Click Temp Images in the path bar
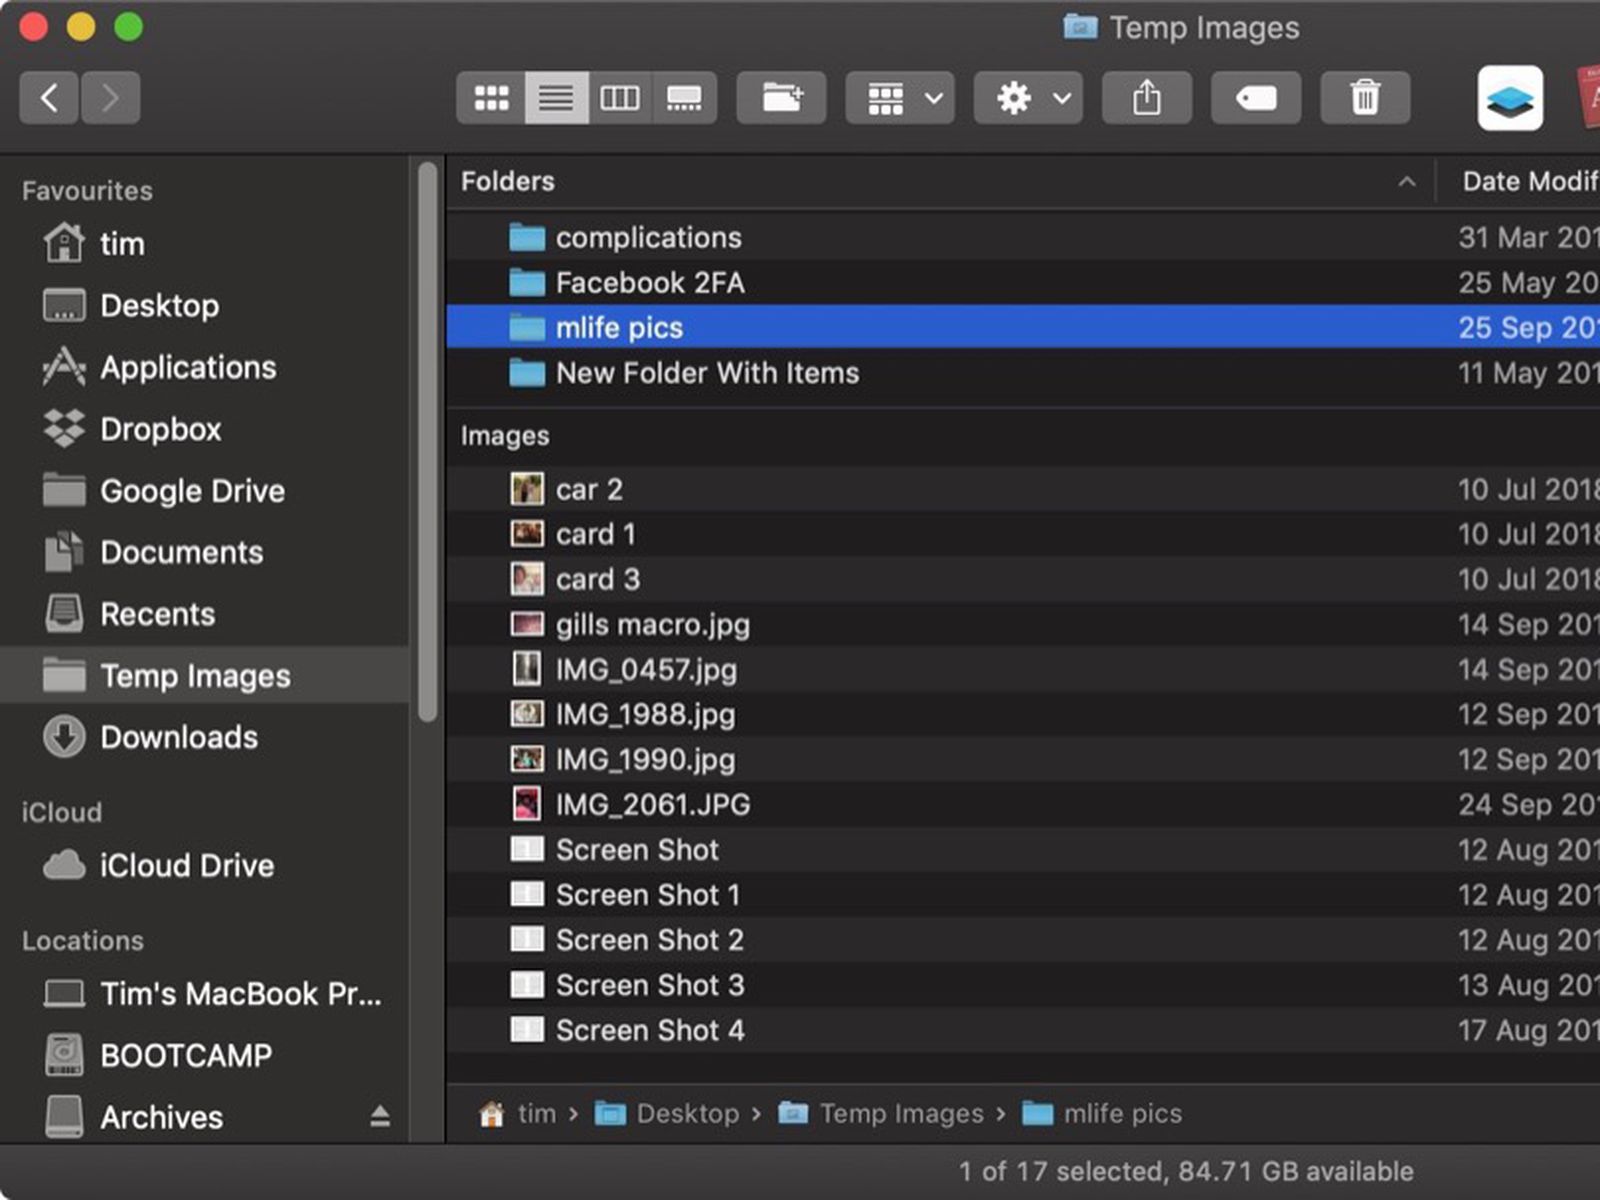Viewport: 1600px width, 1200px height. [900, 1113]
